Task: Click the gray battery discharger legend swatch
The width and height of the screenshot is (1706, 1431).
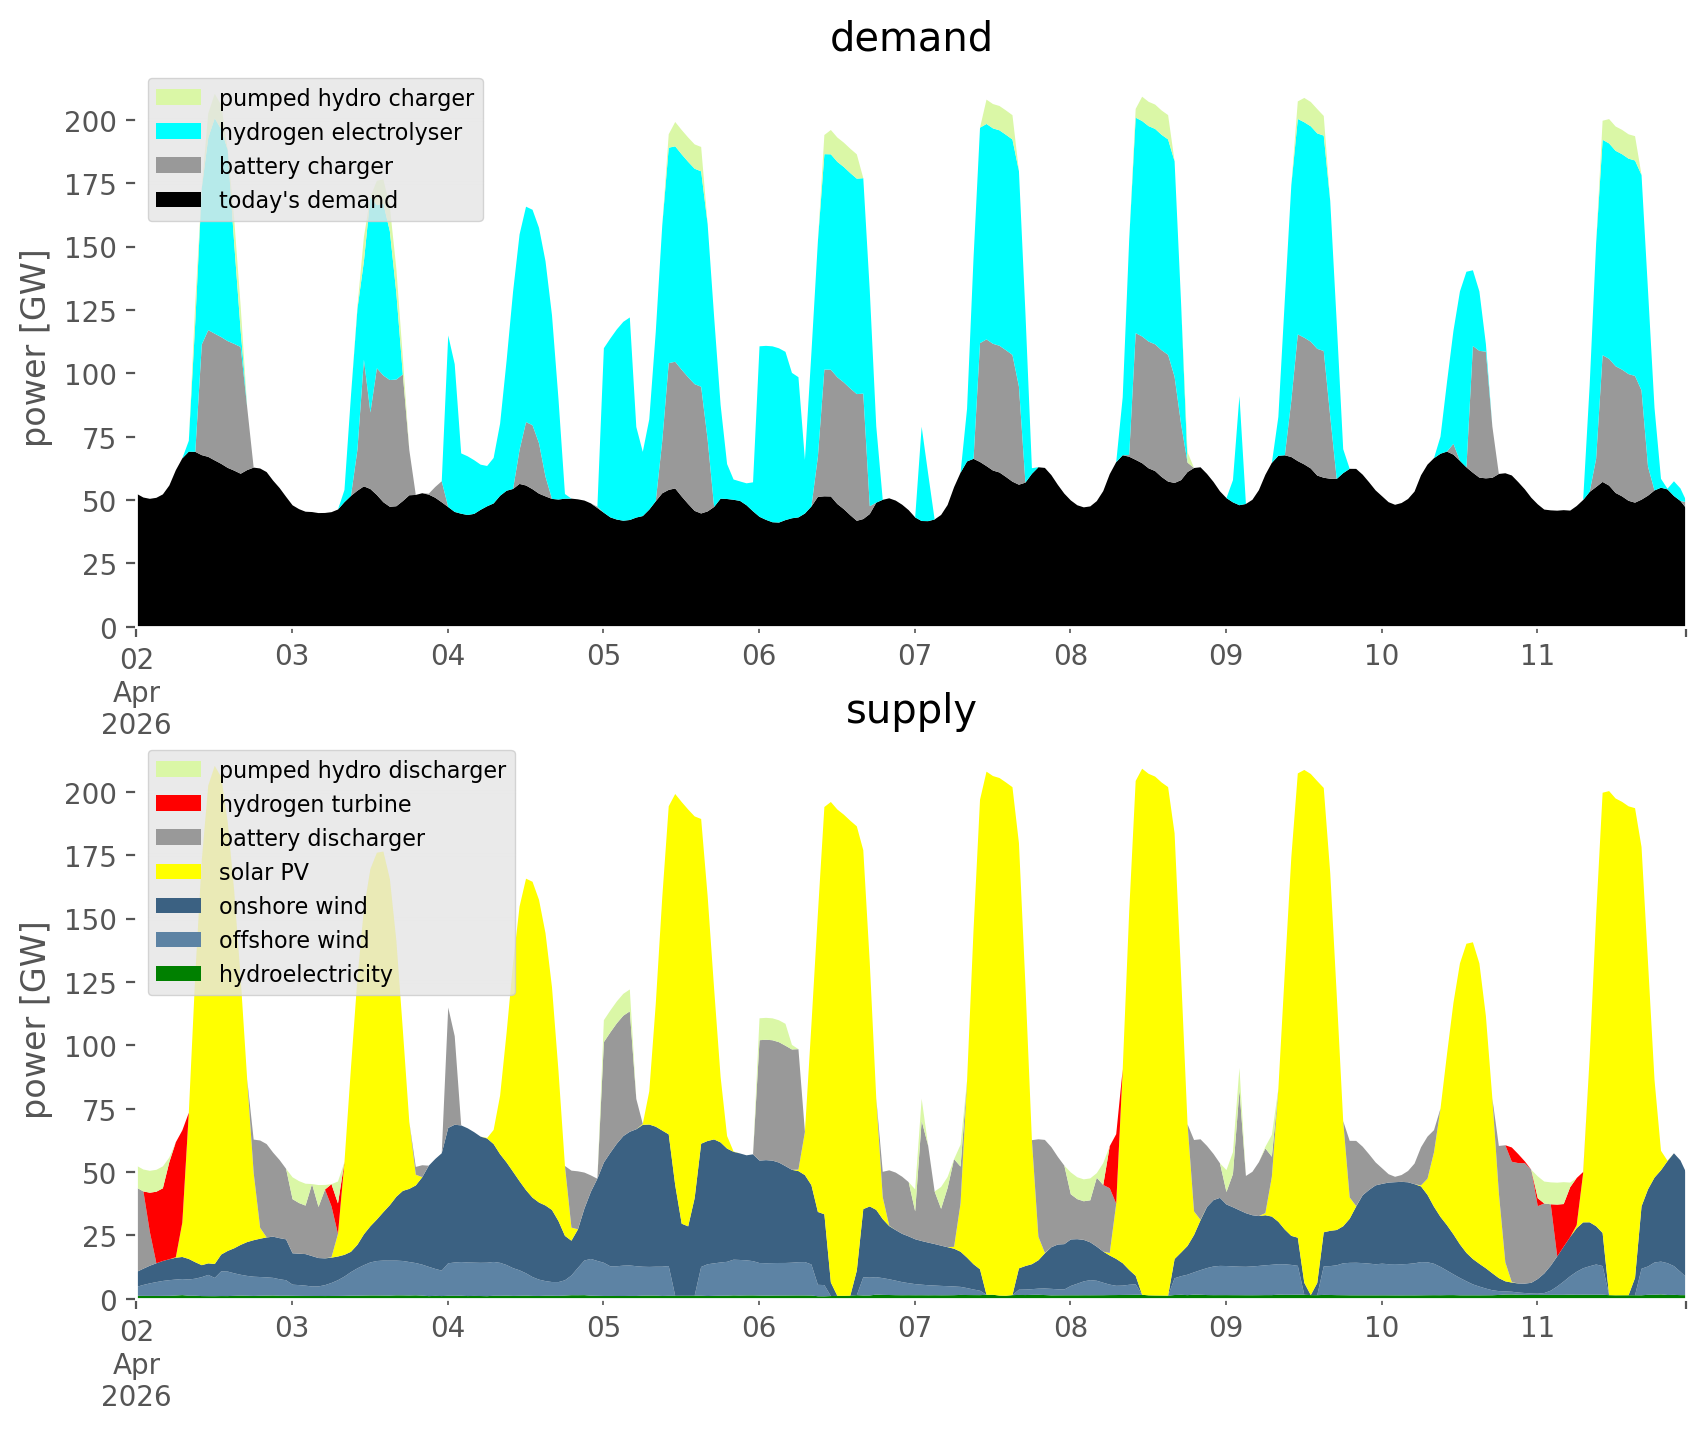Action: pyautogui.click(x=179, y=838)
